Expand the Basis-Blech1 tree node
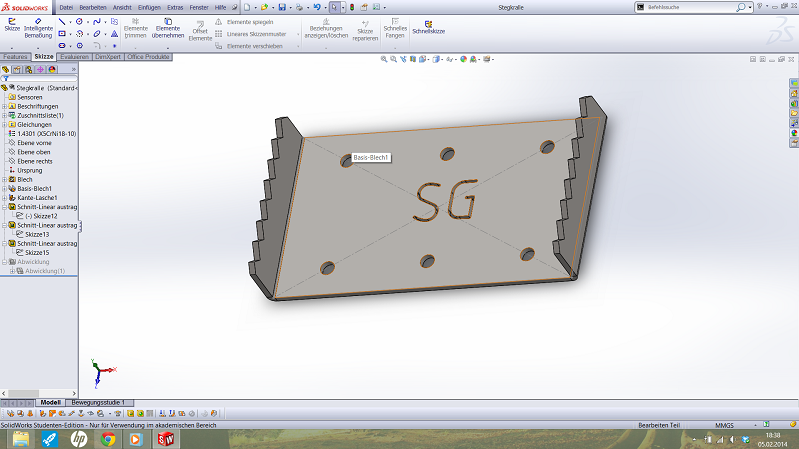 coord(4,188)
